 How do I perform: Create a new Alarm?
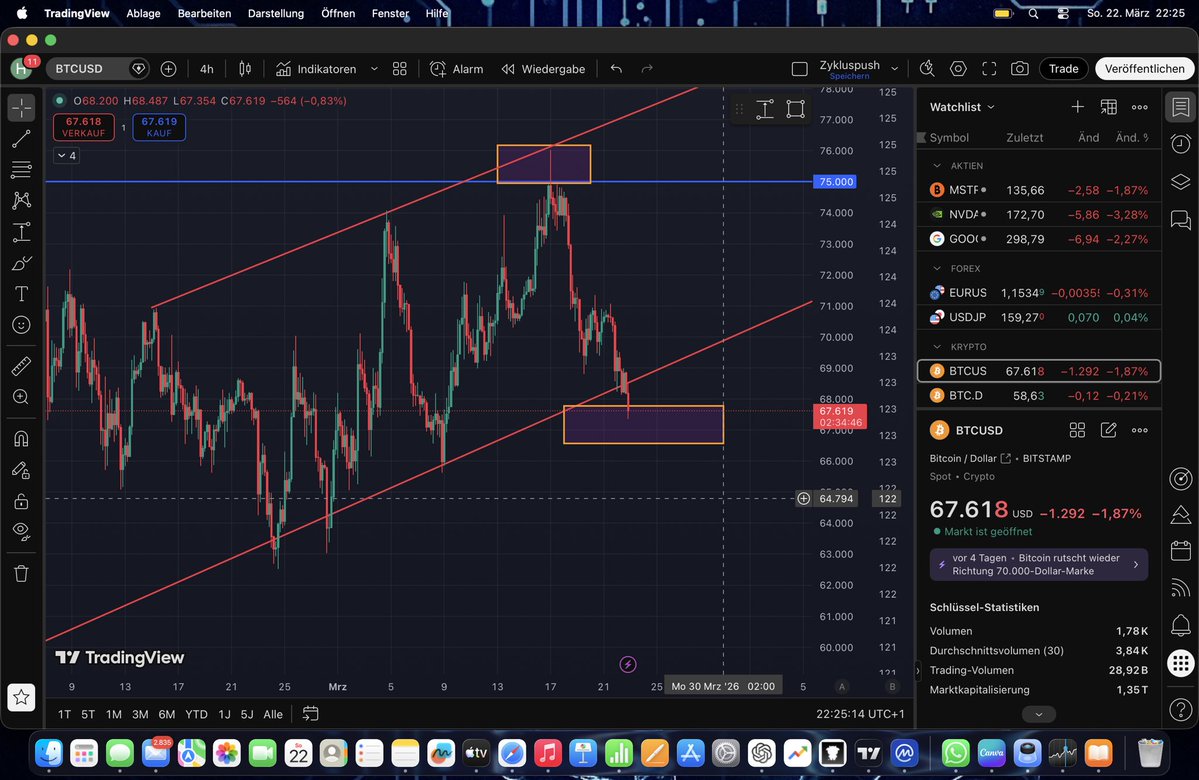(x=457, y=69)
